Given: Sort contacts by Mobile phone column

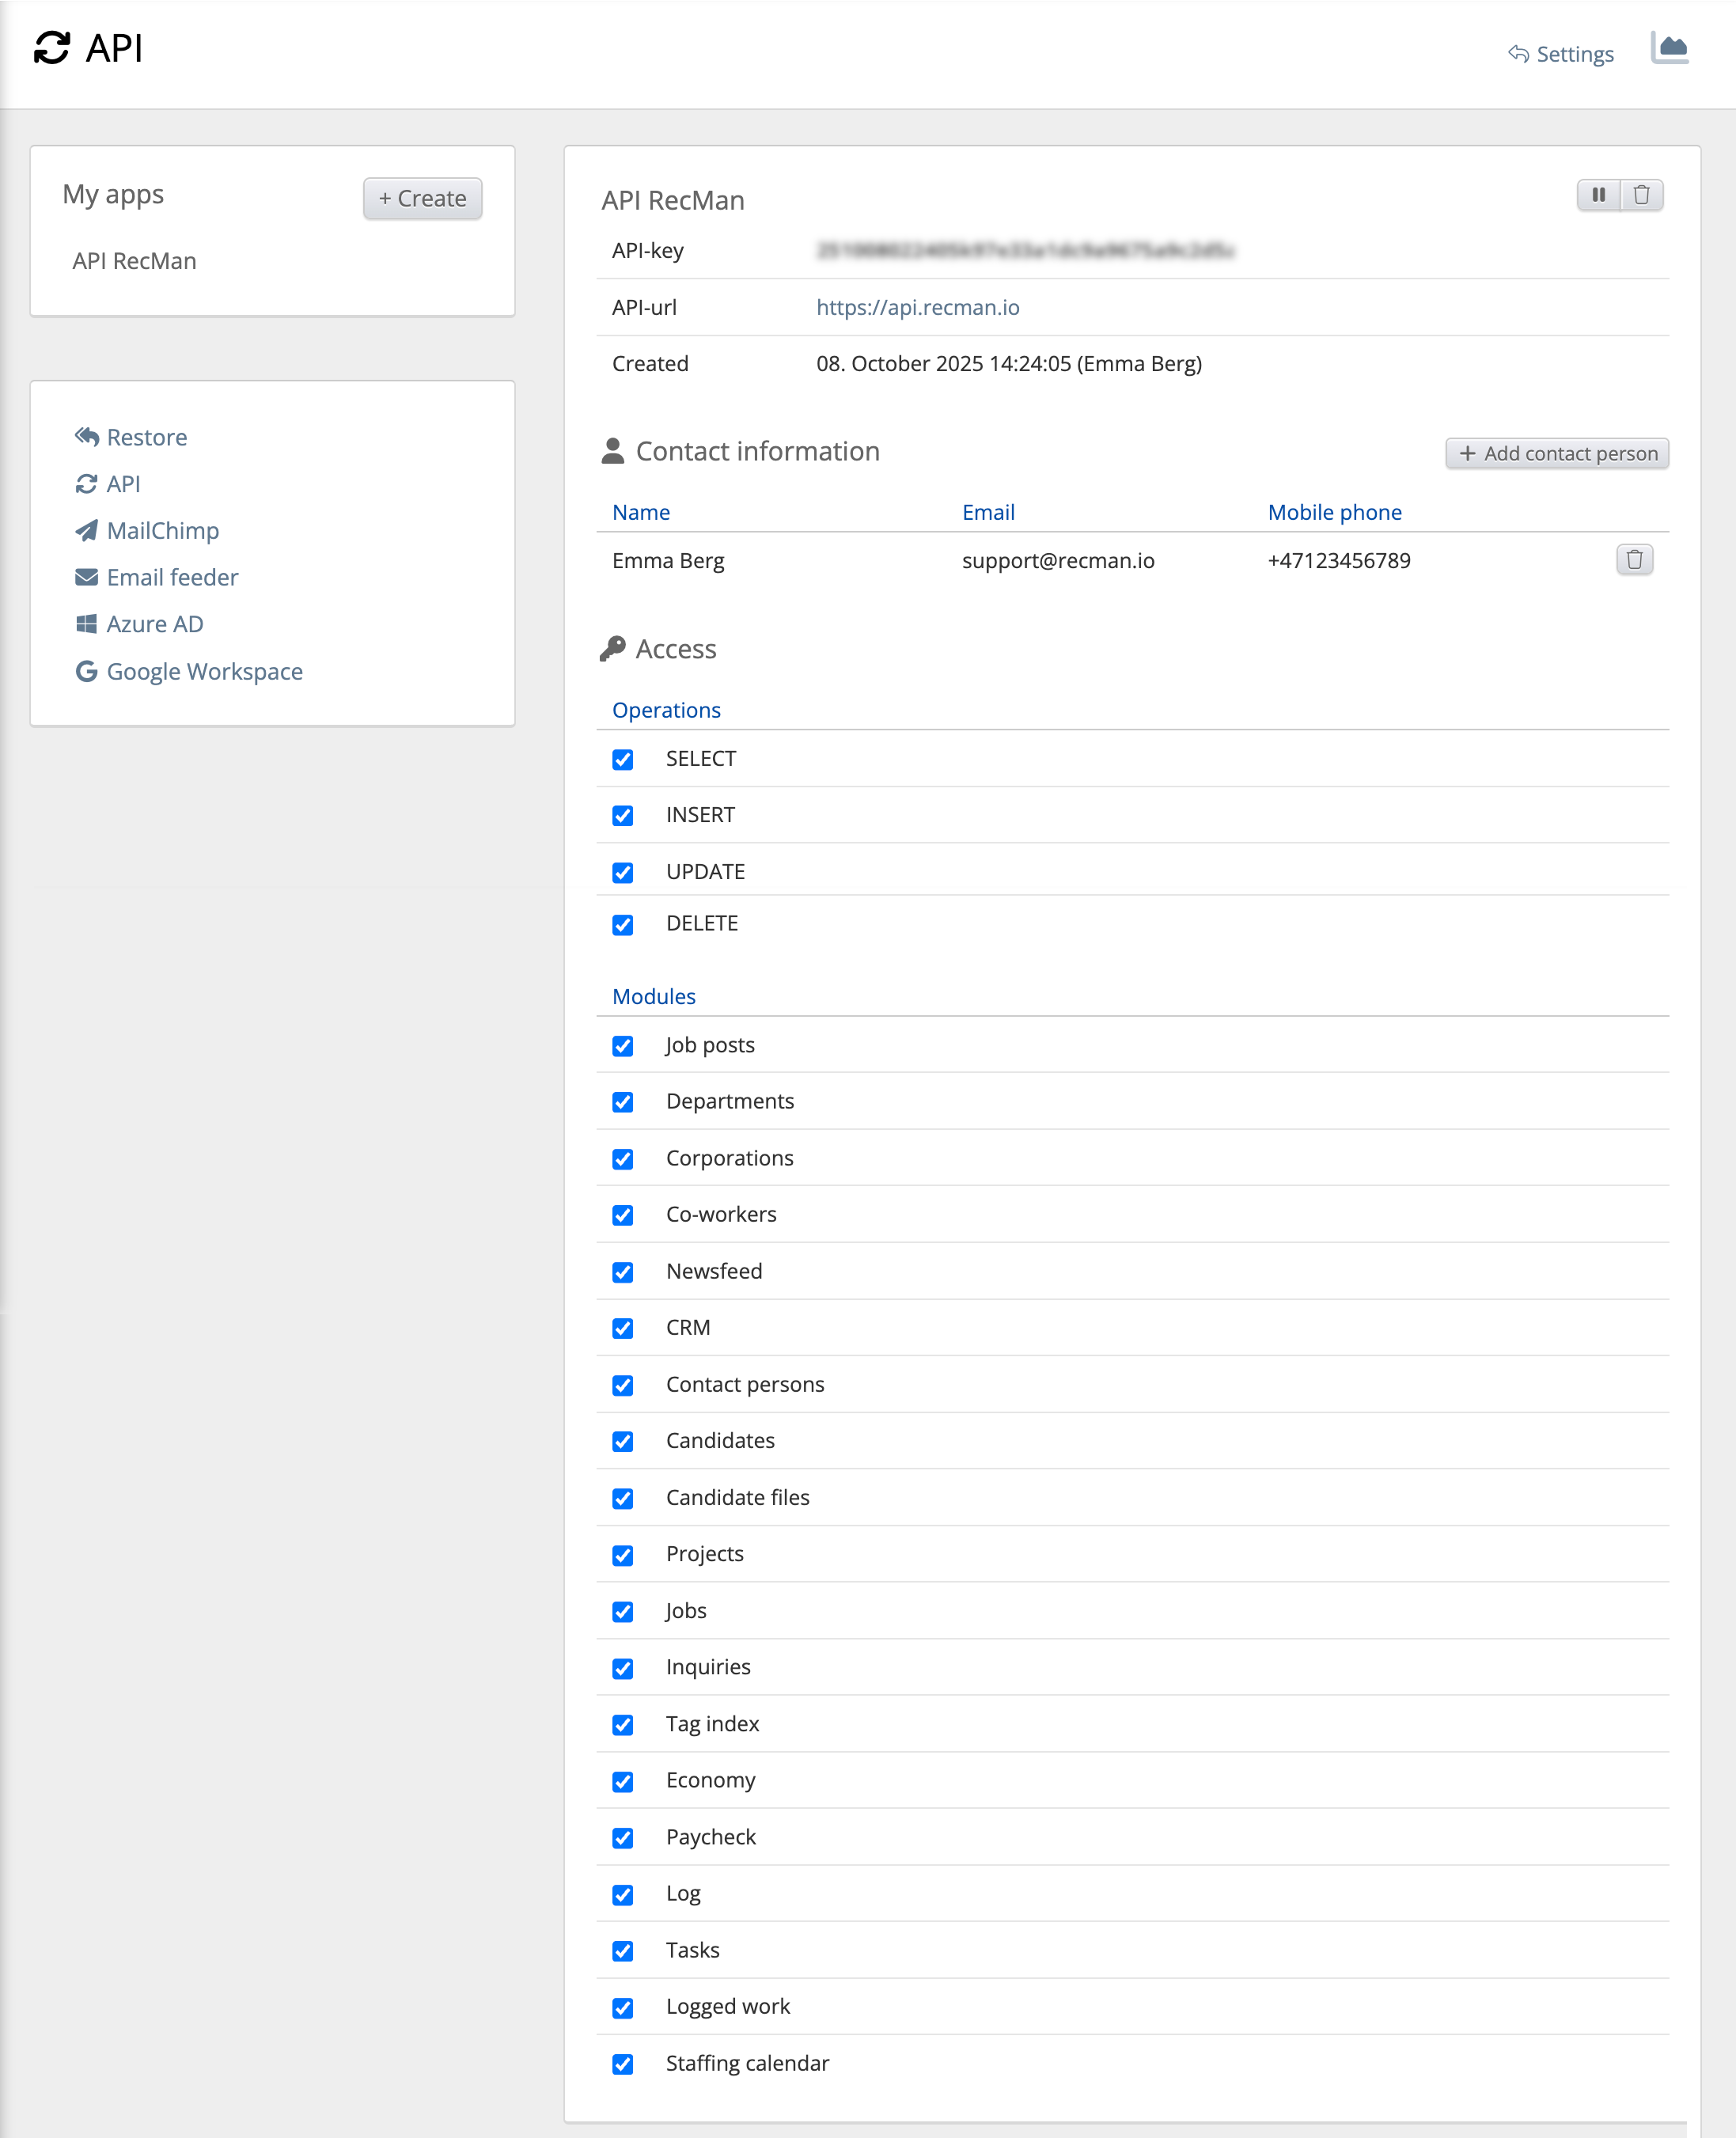Looking at the screenshot, I should pyautogui.click(x=1334, y=512).
